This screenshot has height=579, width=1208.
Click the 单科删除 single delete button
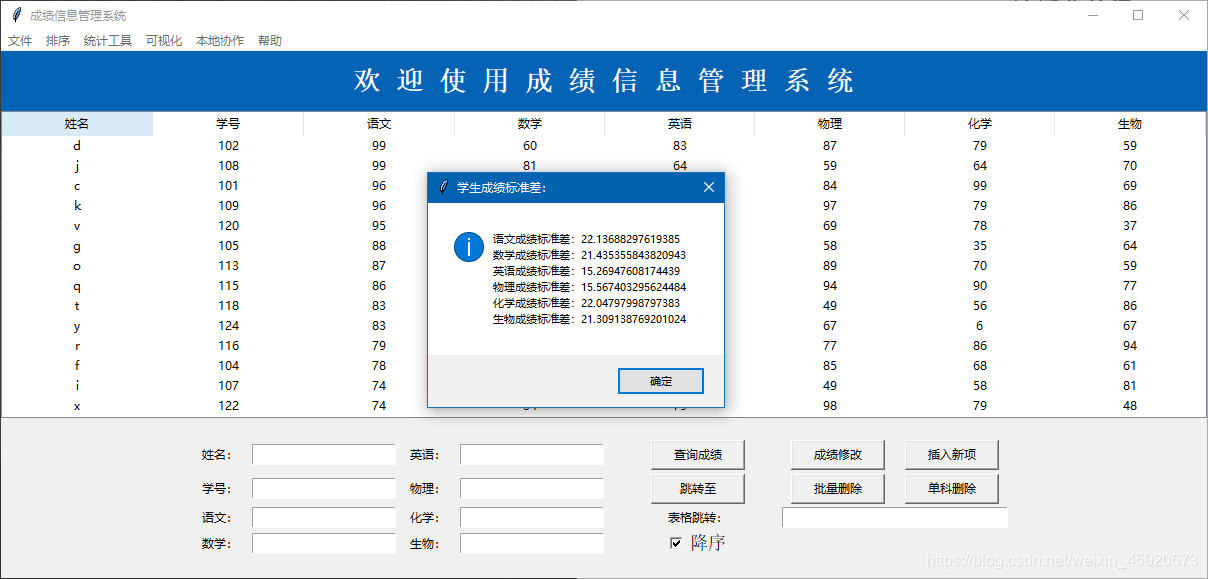point(952,488)
